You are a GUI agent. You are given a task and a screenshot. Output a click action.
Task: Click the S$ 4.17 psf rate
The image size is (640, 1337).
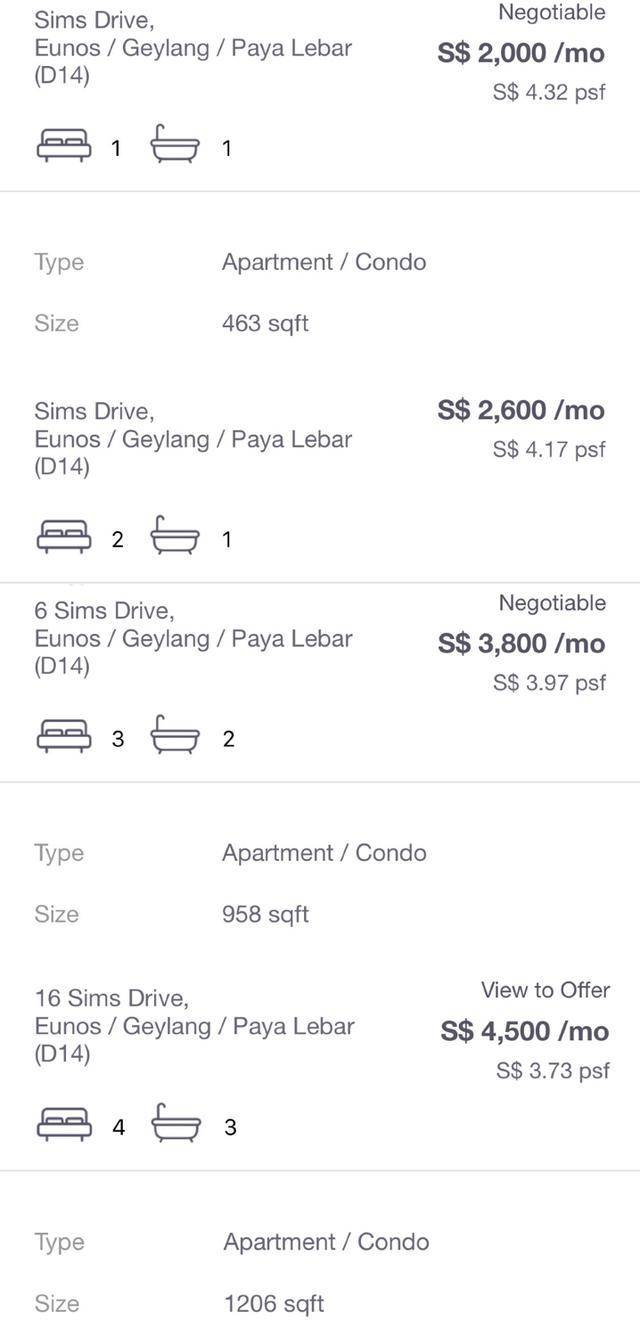[549, 449]
